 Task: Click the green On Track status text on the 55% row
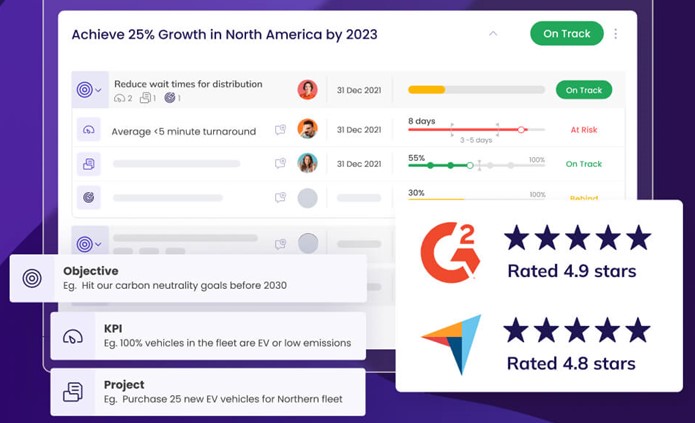(584, 164)
